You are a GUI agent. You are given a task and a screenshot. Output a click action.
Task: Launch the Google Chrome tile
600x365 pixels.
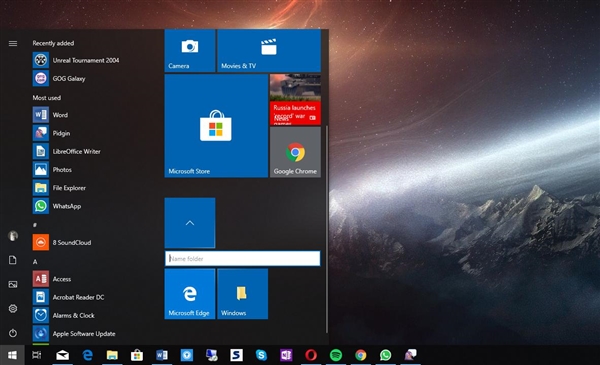295,152
